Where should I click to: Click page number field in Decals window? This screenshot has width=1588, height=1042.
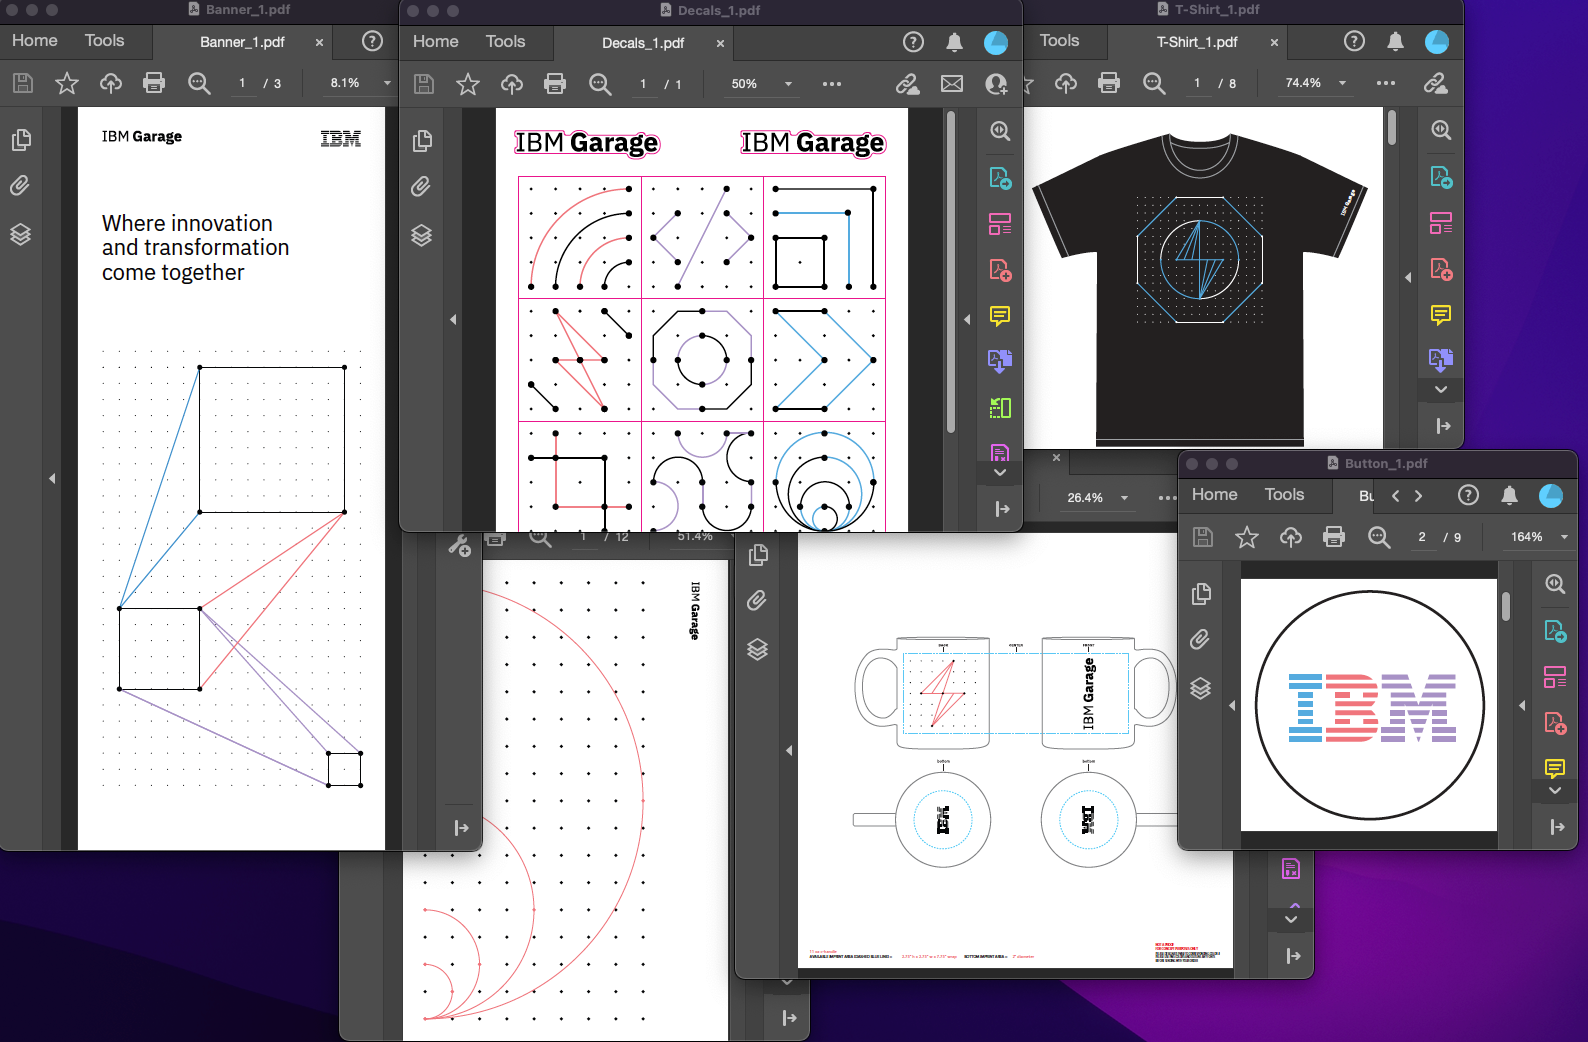pos(643,84)
